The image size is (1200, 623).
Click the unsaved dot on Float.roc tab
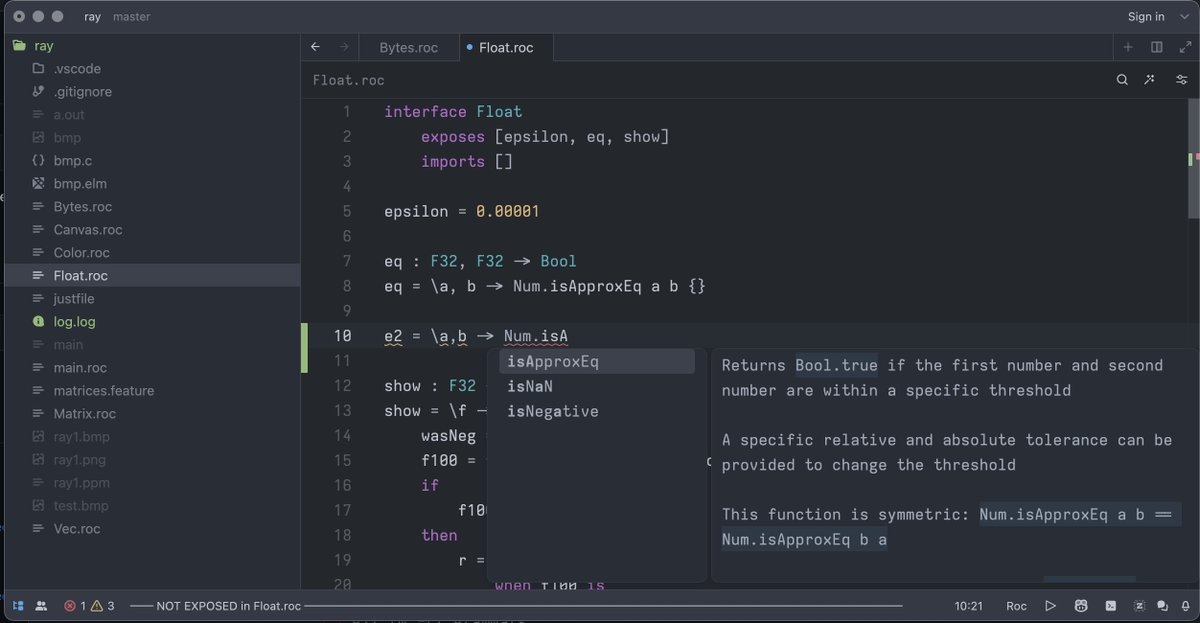[x=470, y=47]
